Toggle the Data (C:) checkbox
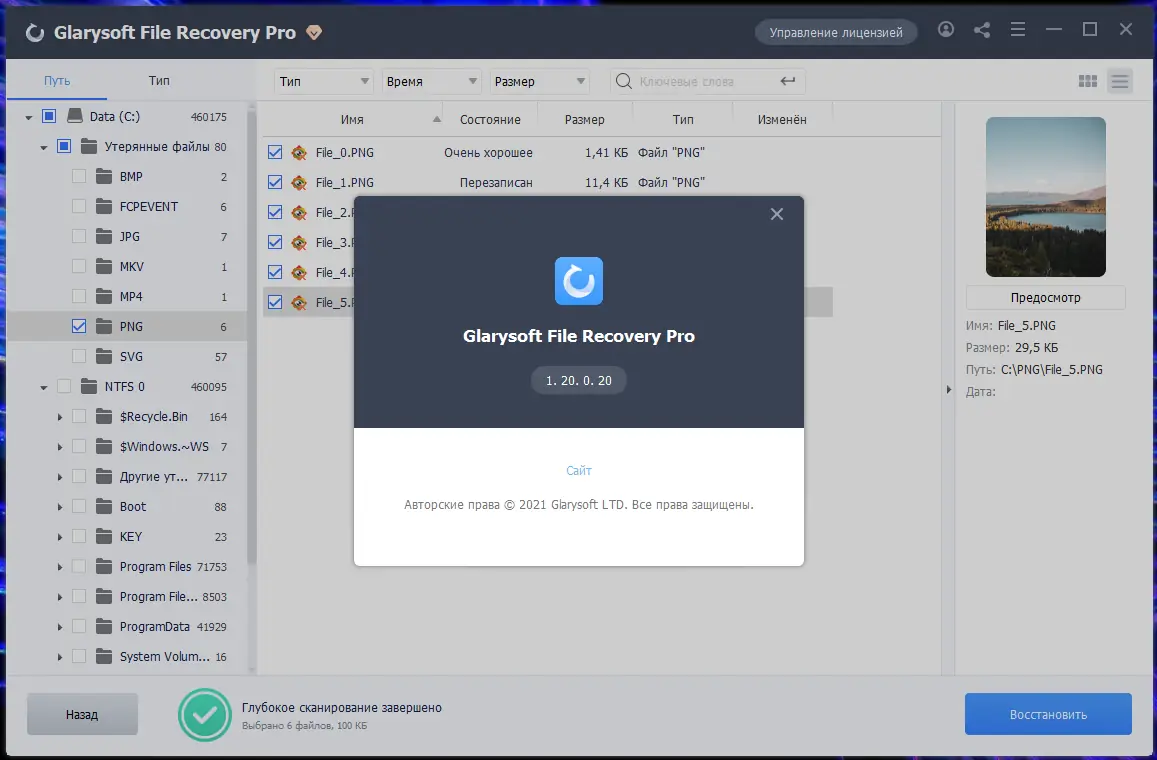Screen dimensions: 1157x760 [49, 116]
